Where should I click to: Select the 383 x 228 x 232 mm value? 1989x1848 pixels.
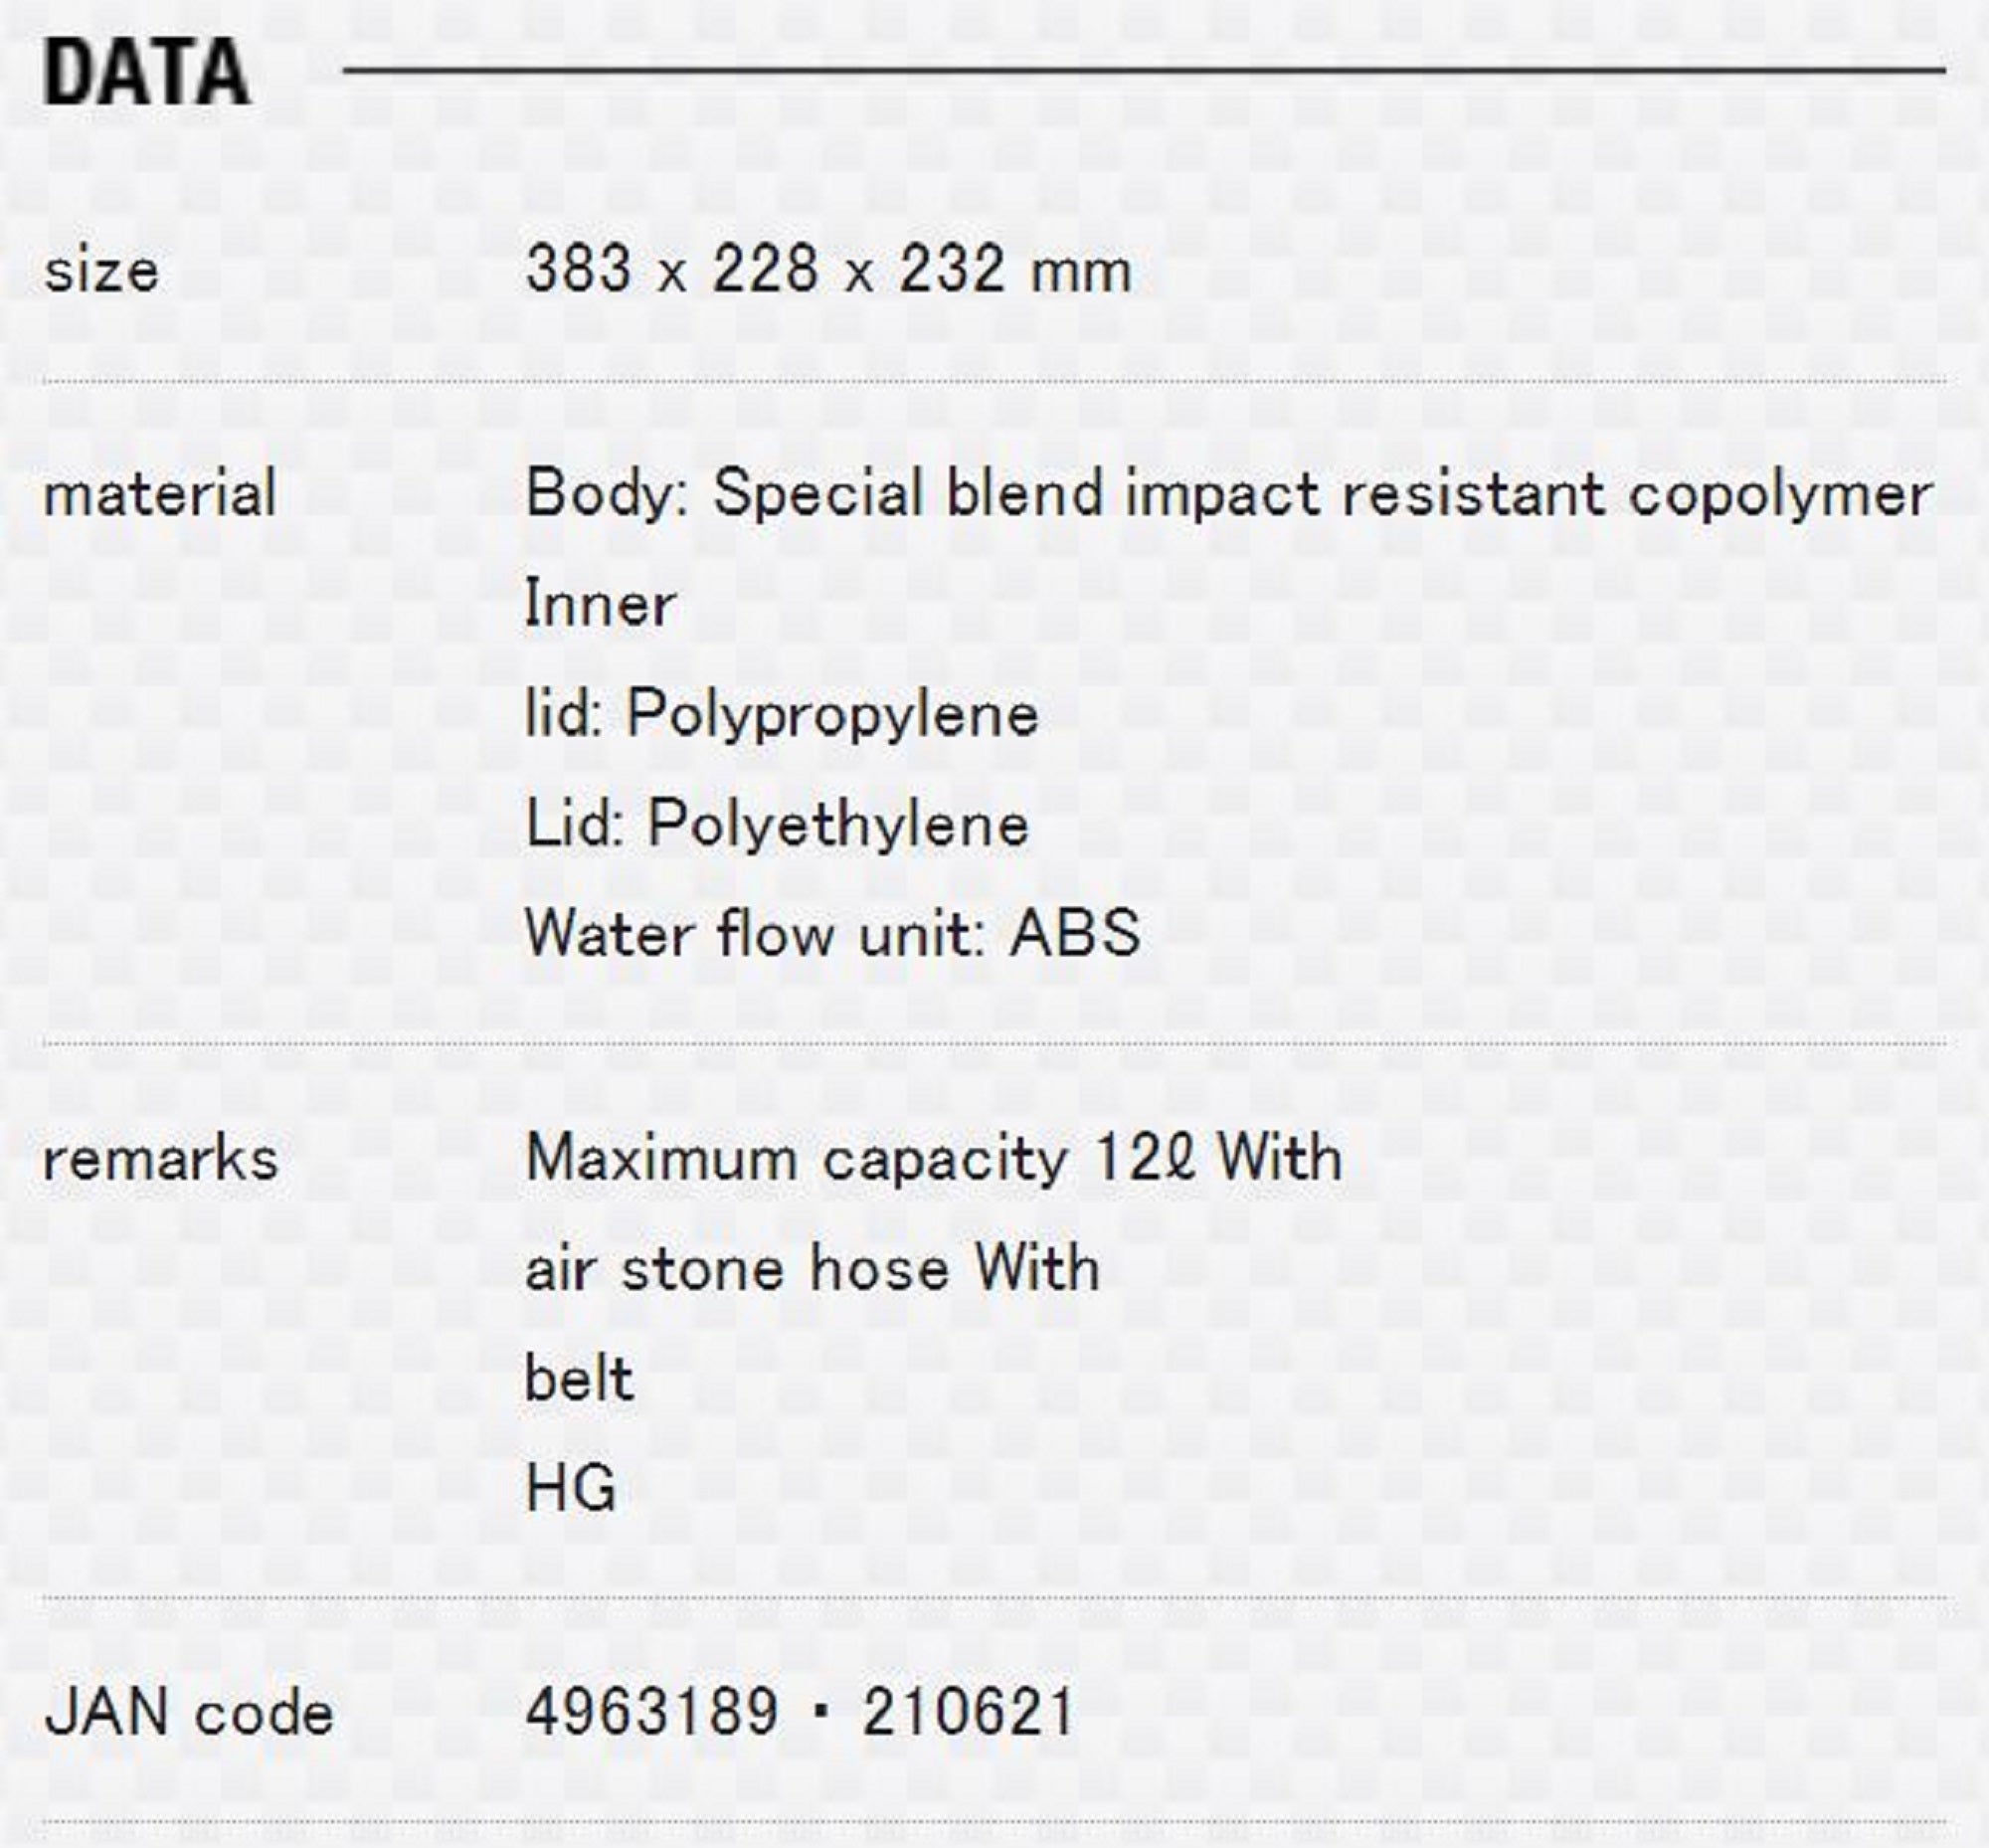tap(828, 270)
